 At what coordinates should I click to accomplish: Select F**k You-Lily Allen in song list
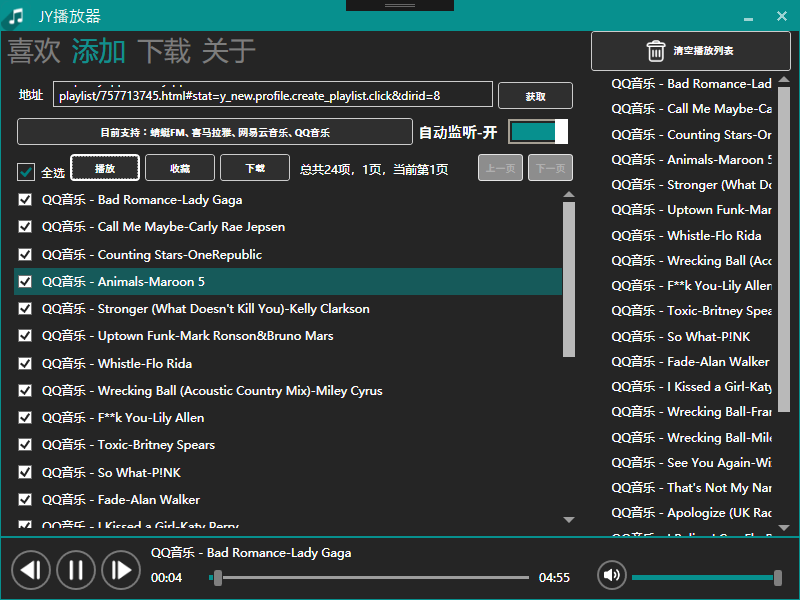click(288, 417)
